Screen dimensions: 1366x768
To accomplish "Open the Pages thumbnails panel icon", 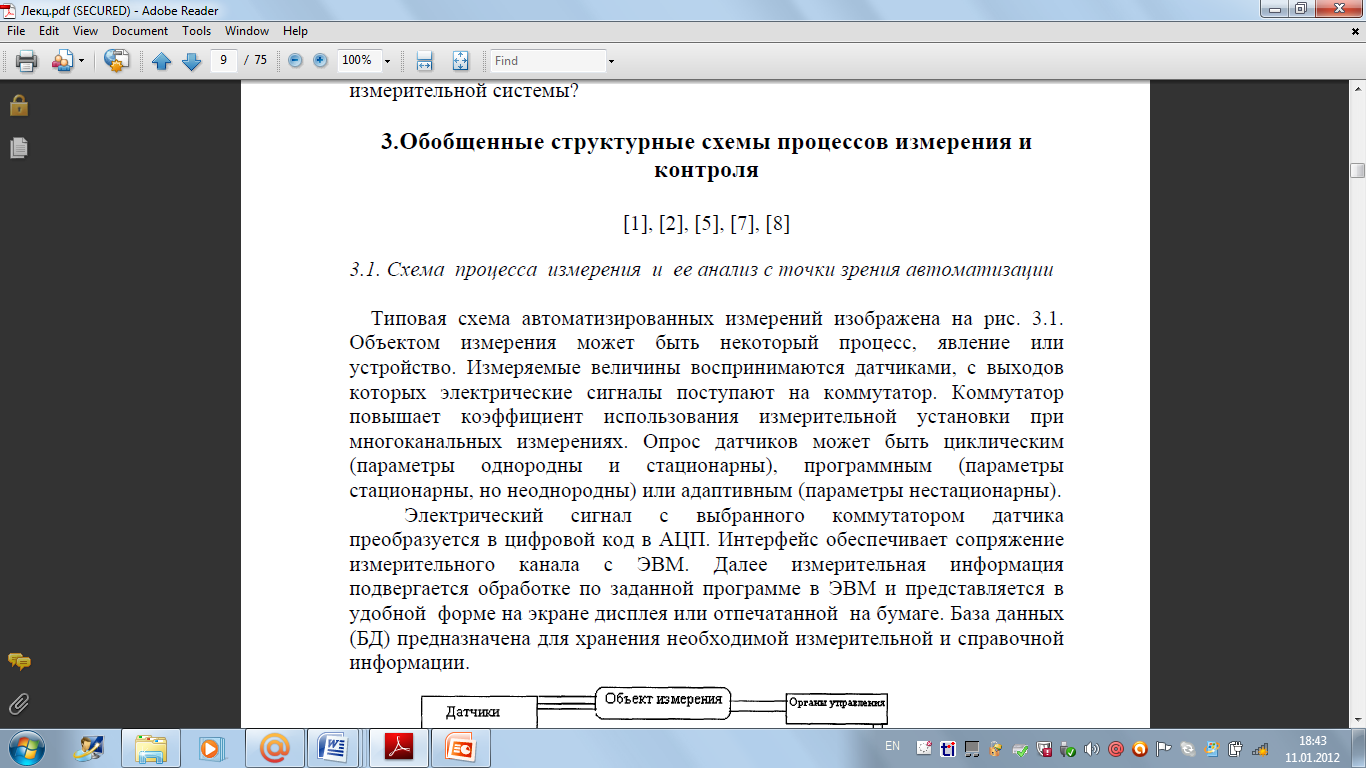I will tap(18, 148).
